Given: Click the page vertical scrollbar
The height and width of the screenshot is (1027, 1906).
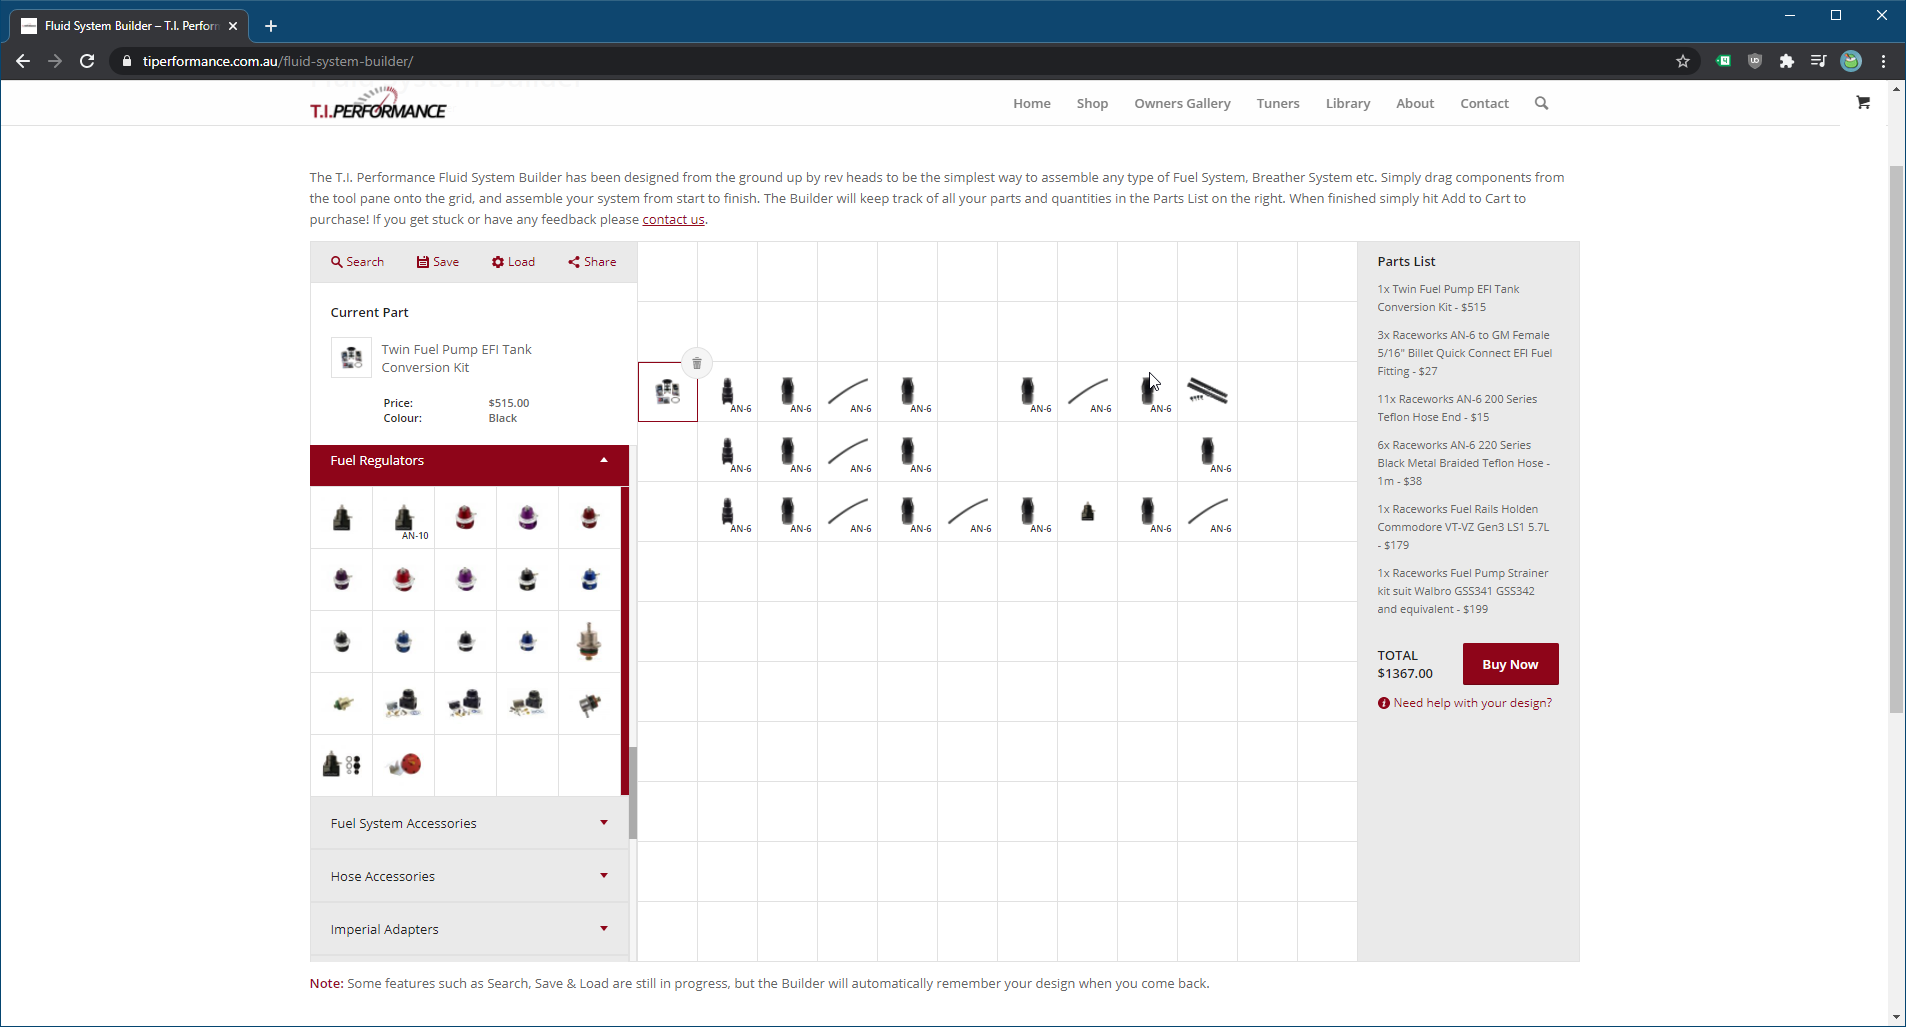Looking at the screenshot, I should tap(1896, 440).
